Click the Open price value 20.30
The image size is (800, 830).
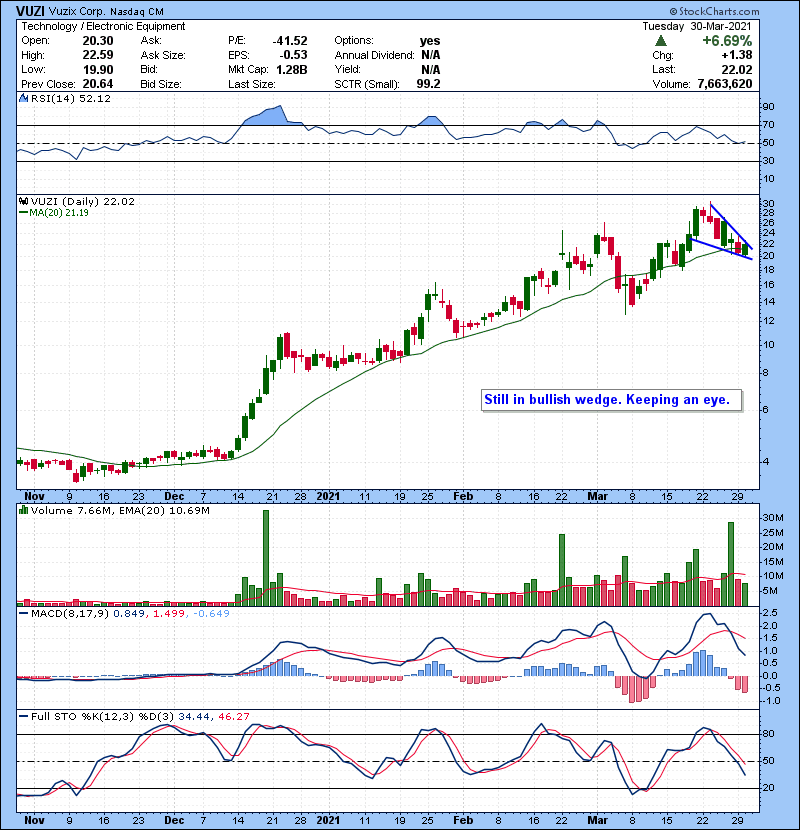click(x=97, y=41)
